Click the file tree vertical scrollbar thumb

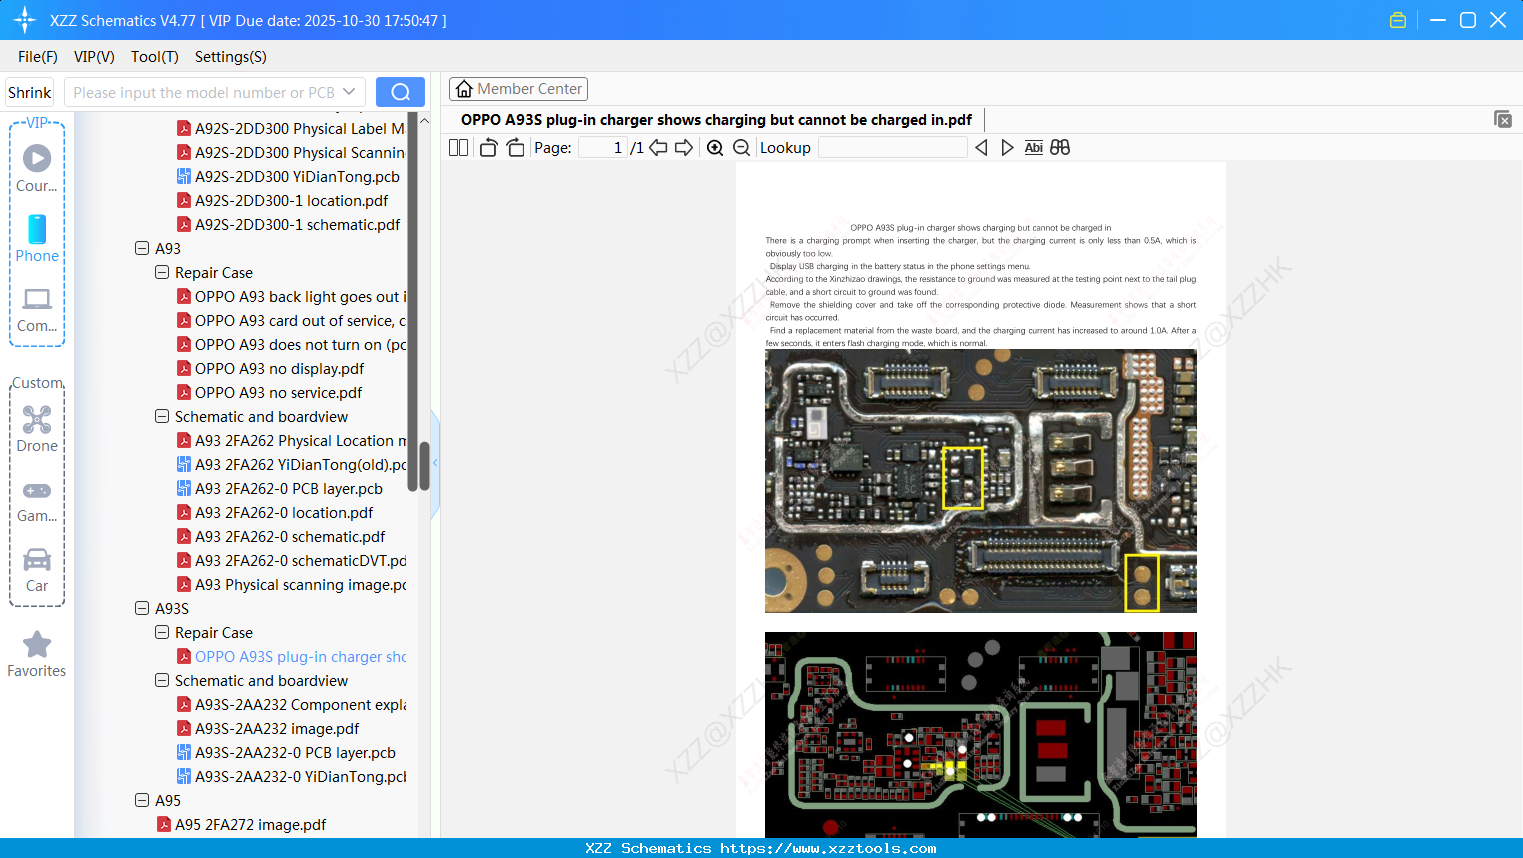424,466
